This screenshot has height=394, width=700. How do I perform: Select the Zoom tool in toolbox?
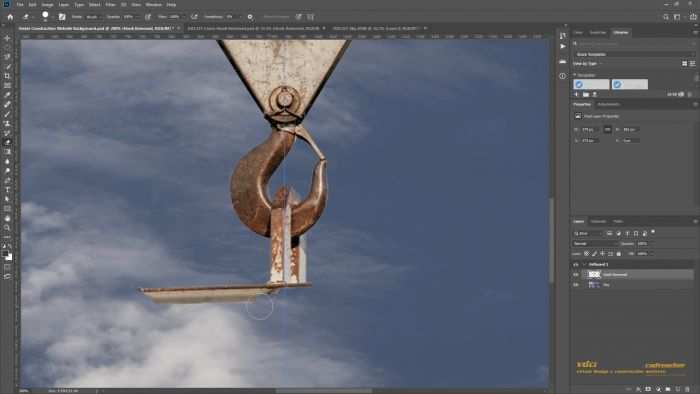point(7,228)
